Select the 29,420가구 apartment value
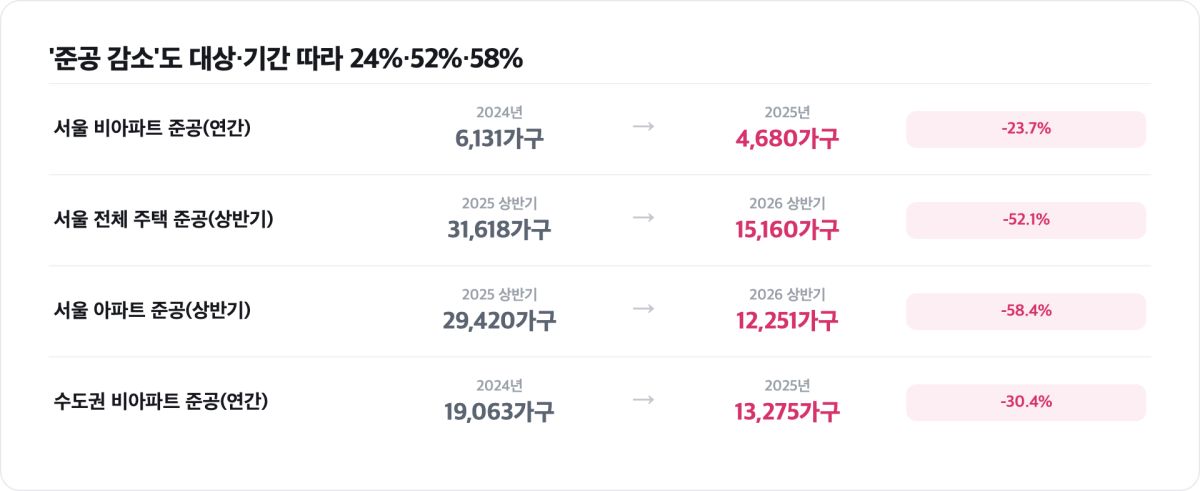The width and height of the screenshot is (1200, 491). 499,321
